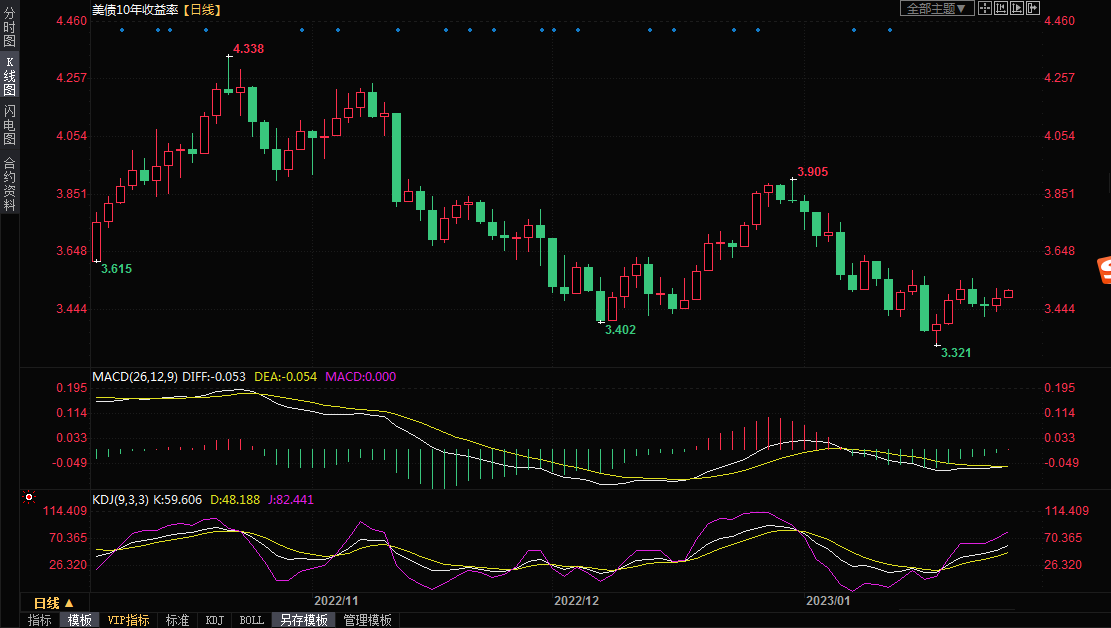Expand the 日线 period selector
Image resolution: width=1111 pixels, height=628 pixels.
(x=53, y=603)
